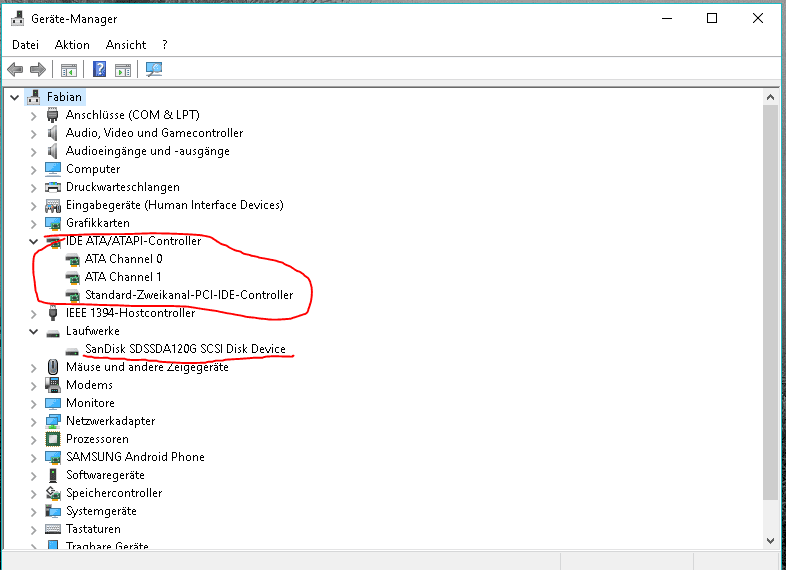The height and width of the screenshot is (570, 786).
Task: Click the Tastaturen keyboard icon
Action: click(53, 529)
